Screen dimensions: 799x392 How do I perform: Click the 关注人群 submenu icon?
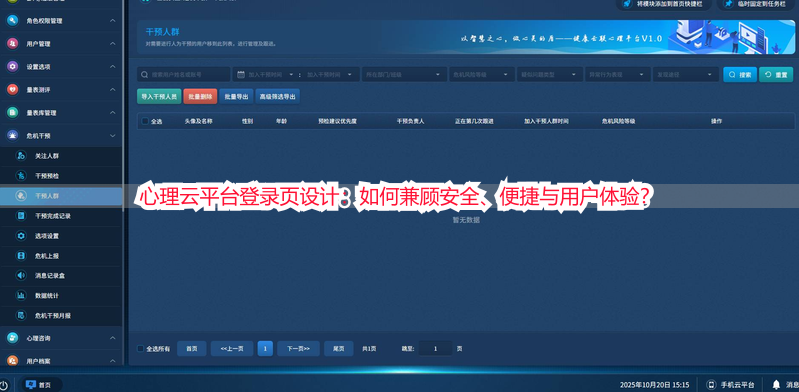click(21, 156)
